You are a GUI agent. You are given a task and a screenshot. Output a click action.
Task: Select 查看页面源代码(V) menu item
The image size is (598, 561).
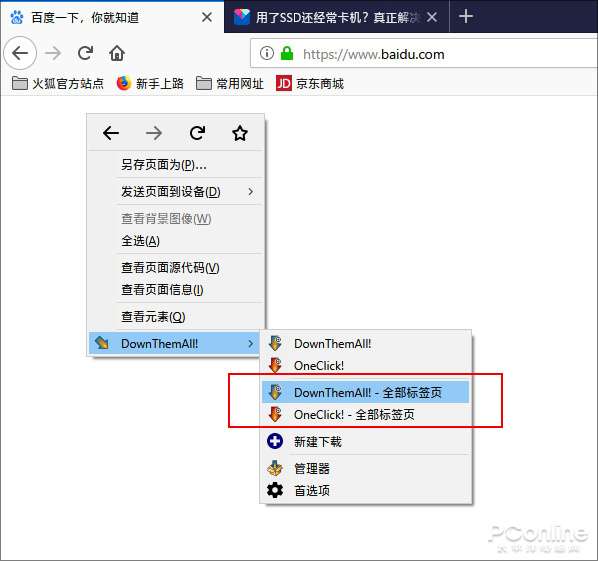point(176,267)
